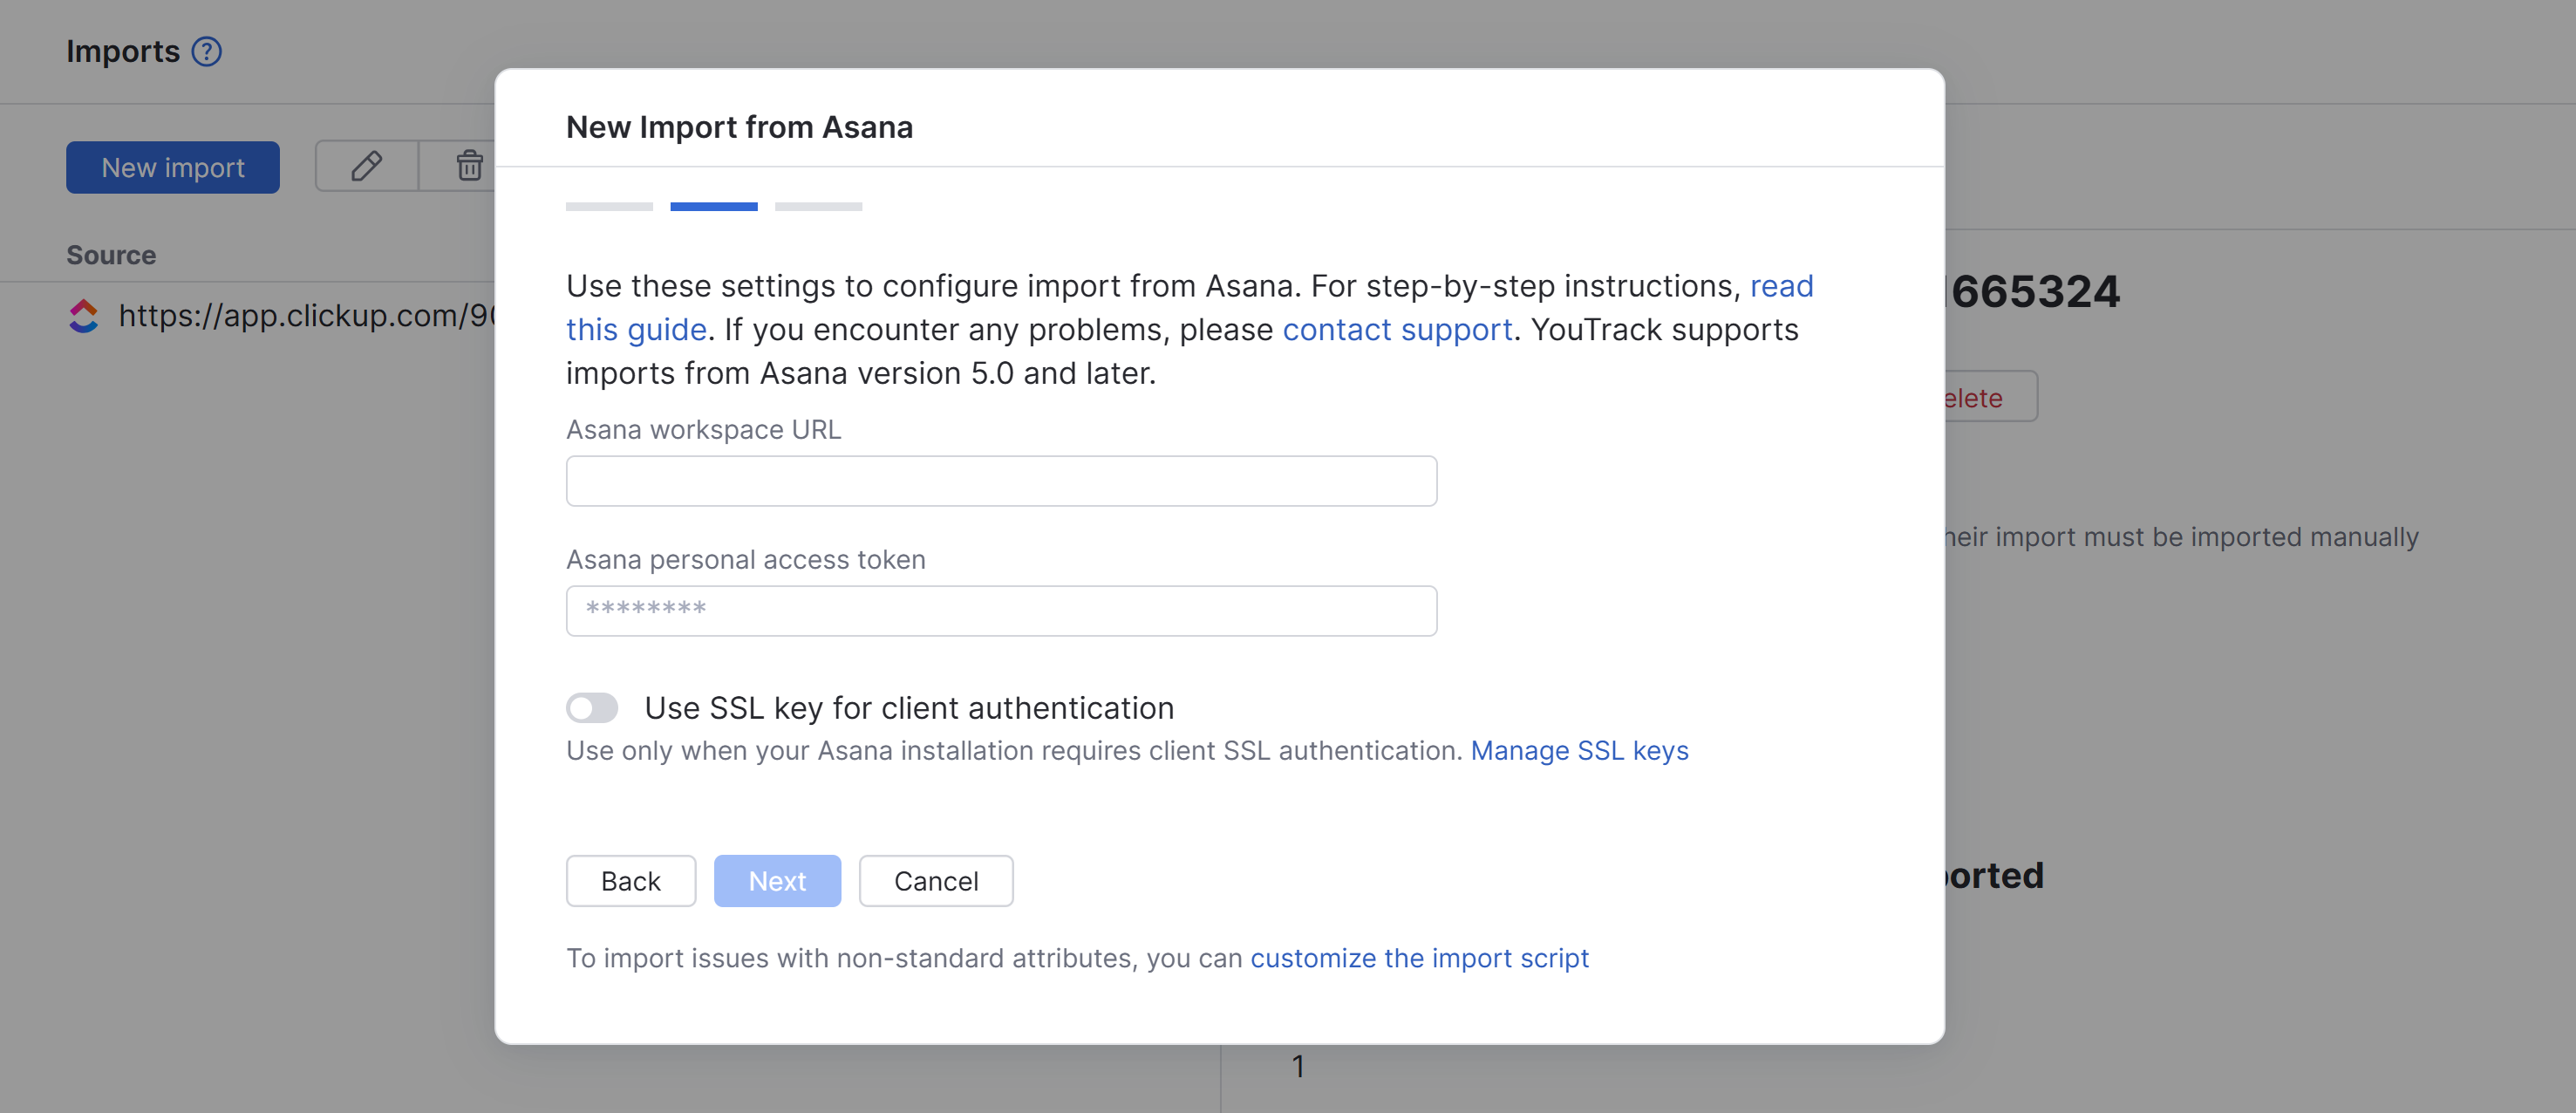Click the 'Asana workspace URL' label
This screenshot has width=2576, height=1113.
click(704, 430)
